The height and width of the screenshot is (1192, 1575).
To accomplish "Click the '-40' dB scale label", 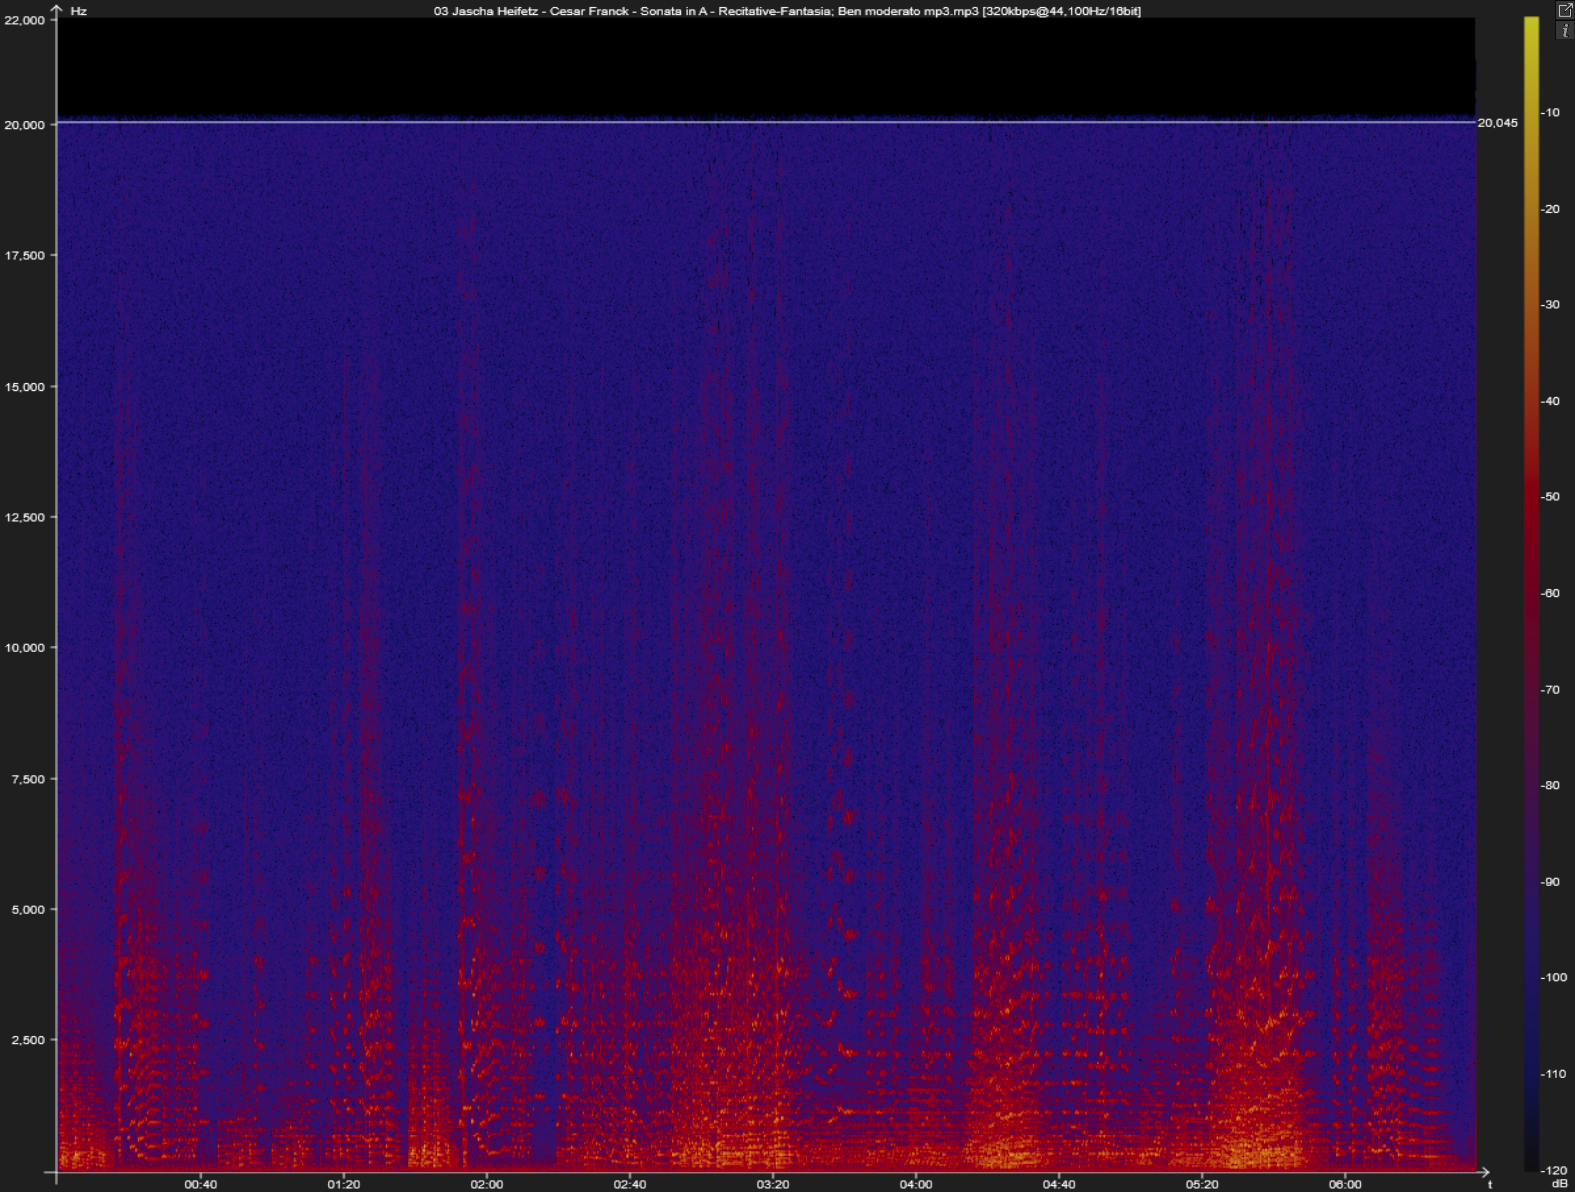I will pyautogui.click(x=1551, y=401).
